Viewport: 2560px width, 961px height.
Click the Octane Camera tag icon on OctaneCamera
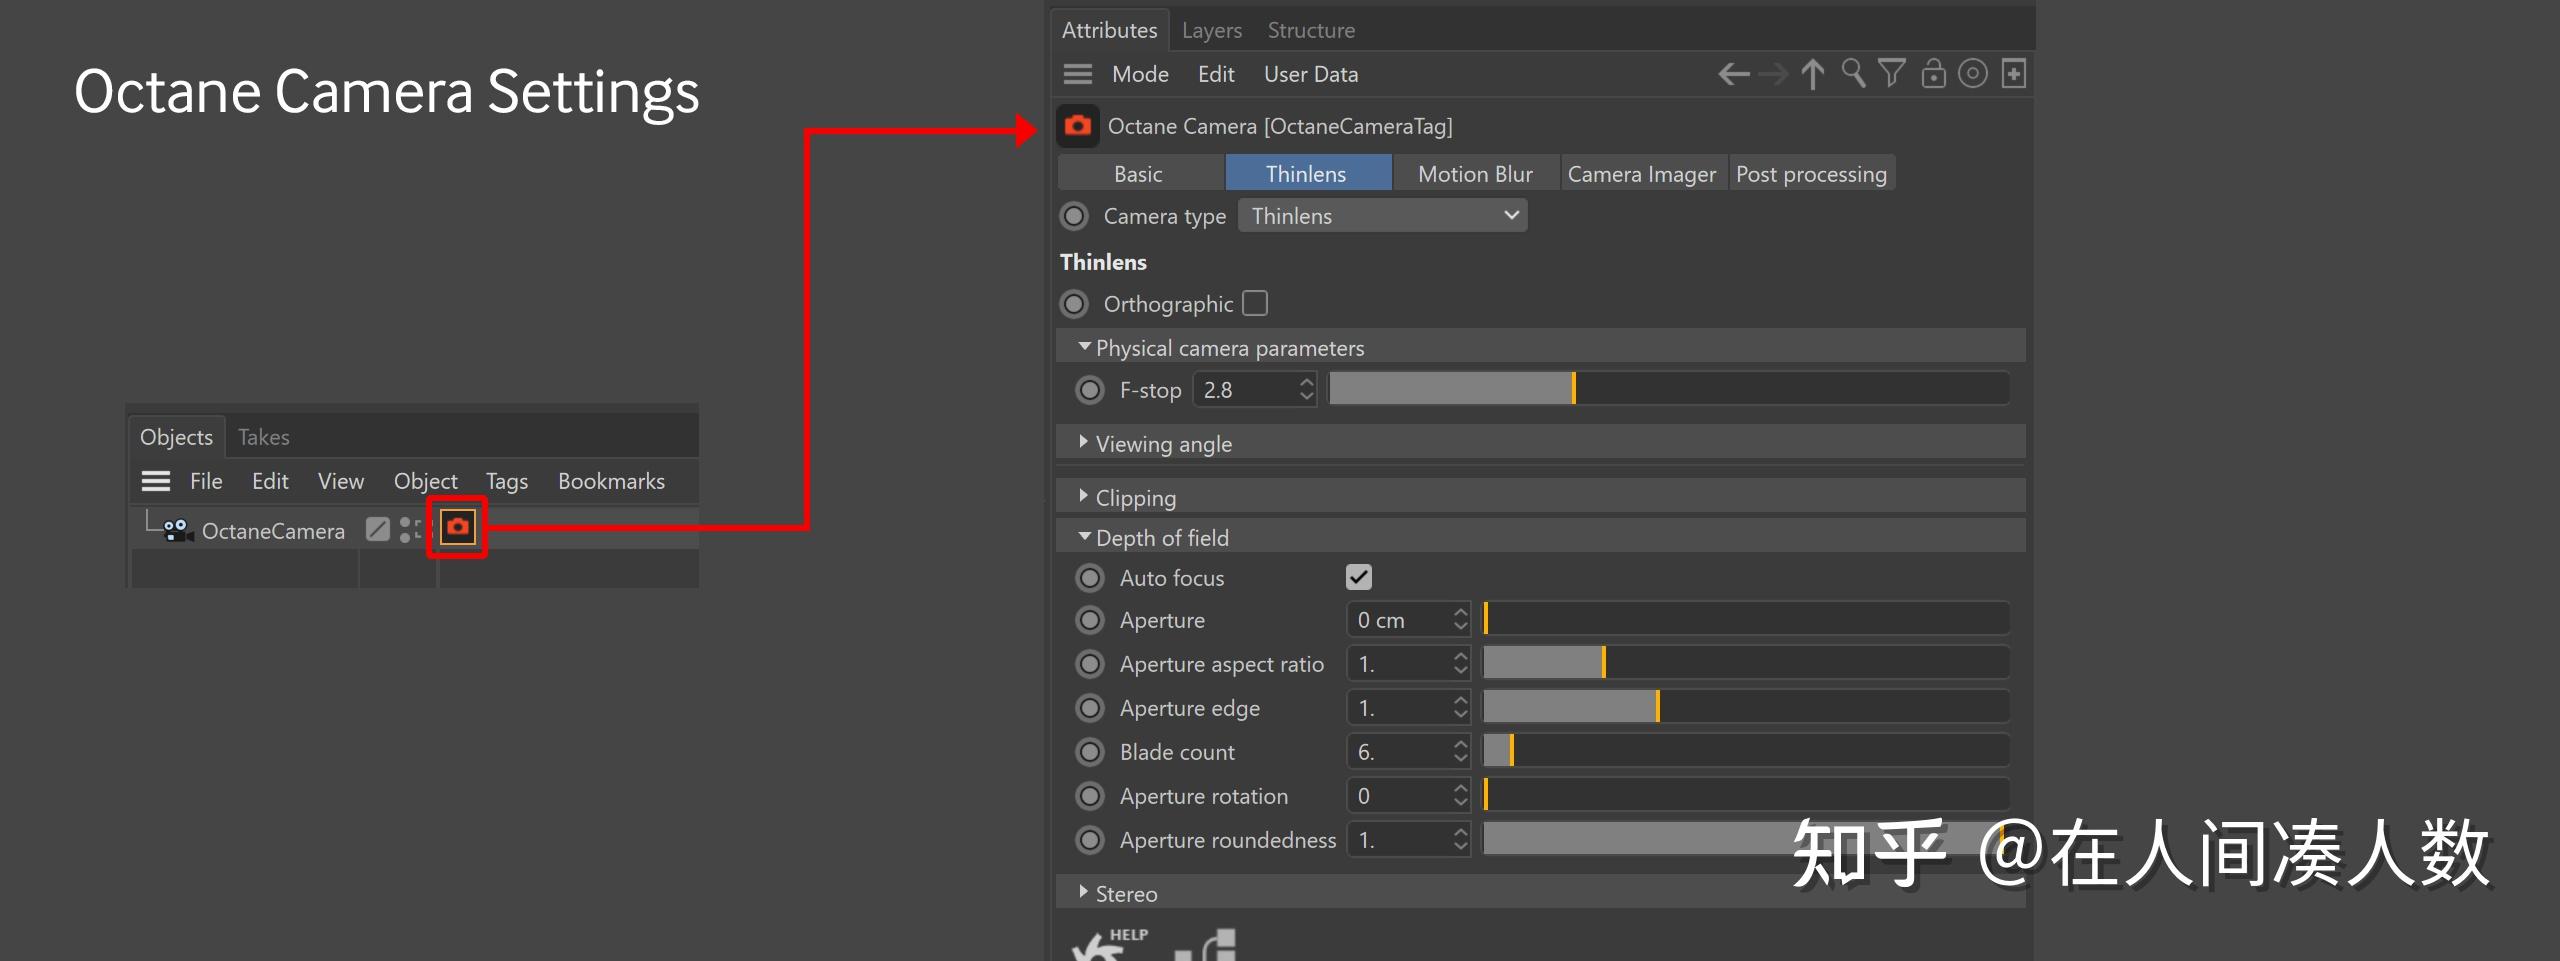(x=458, y=526)
